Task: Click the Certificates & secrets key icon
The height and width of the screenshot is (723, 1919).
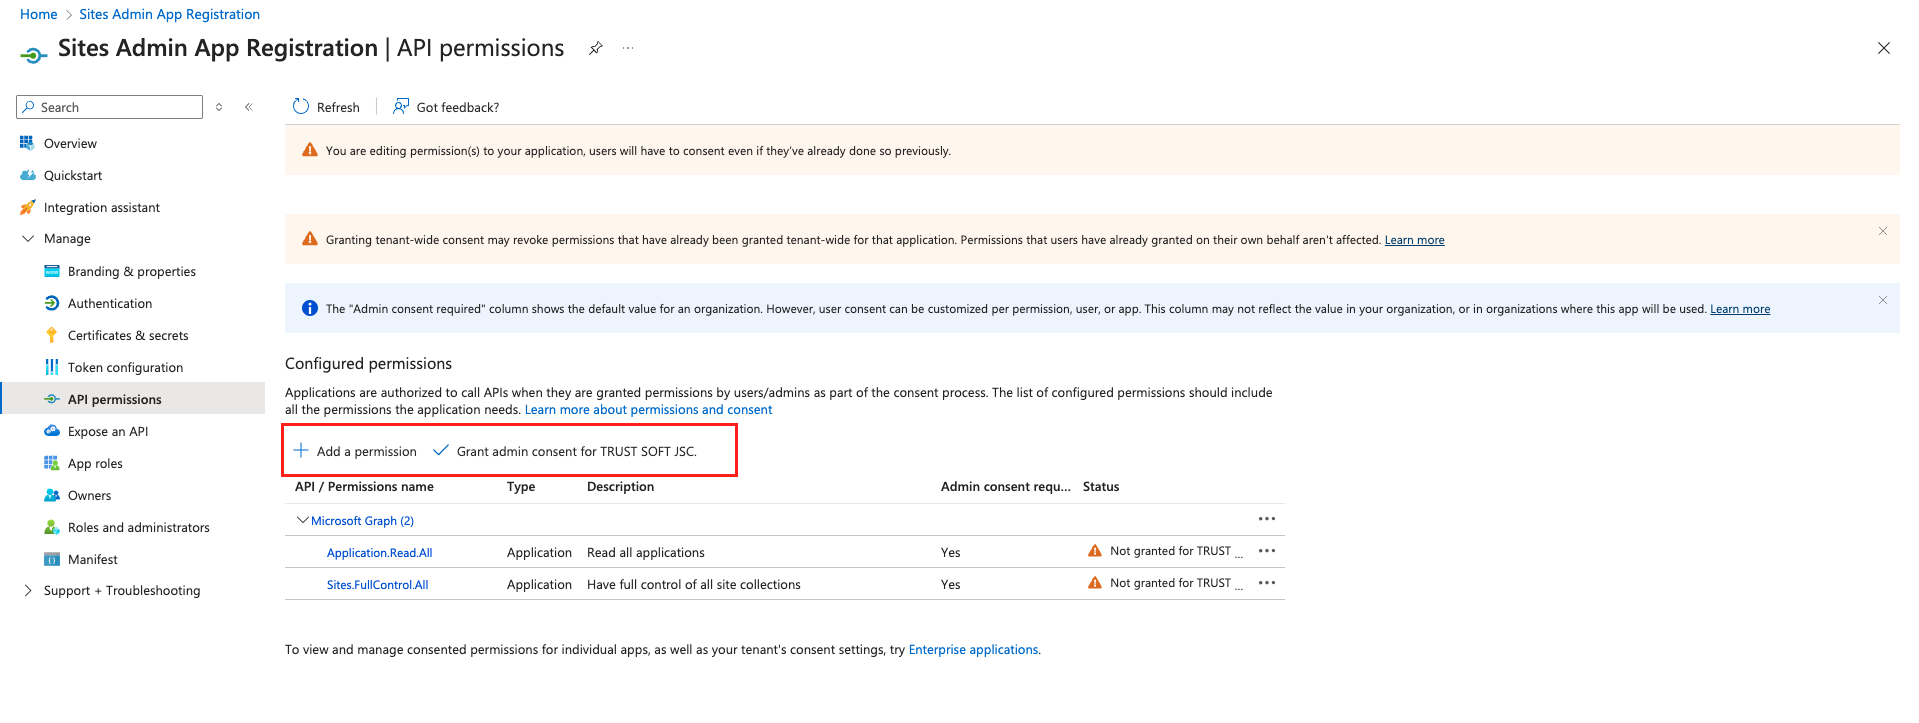Action: point(52,335)
